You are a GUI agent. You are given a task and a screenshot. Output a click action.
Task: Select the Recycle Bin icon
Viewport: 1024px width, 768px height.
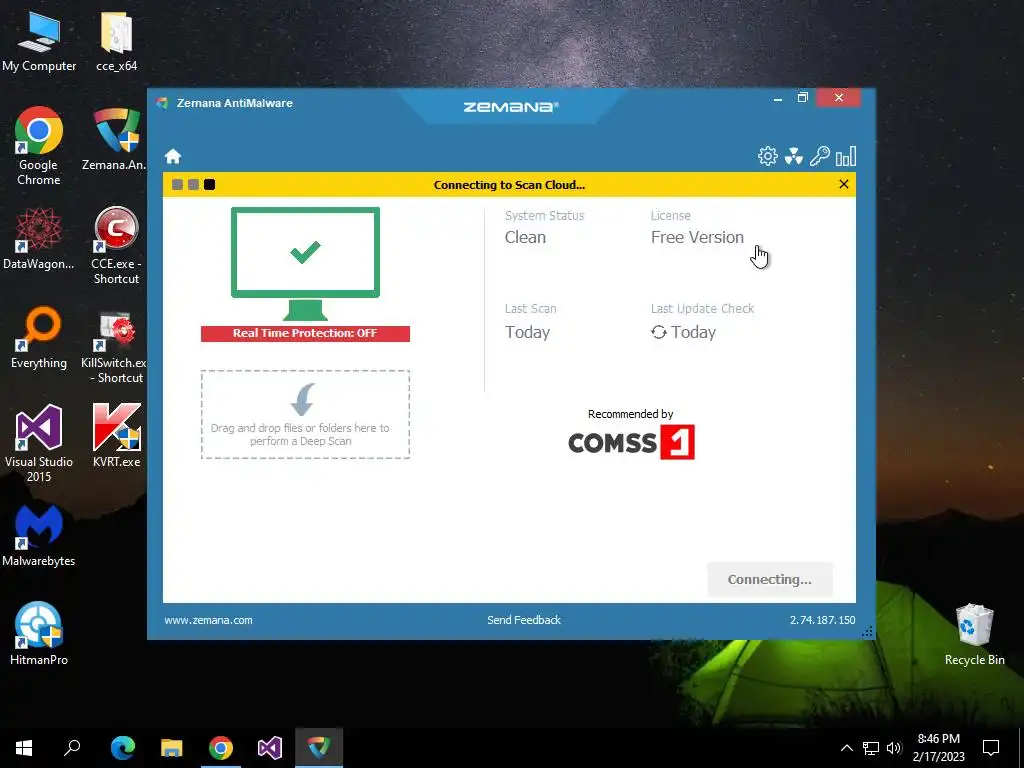(974, 634)
